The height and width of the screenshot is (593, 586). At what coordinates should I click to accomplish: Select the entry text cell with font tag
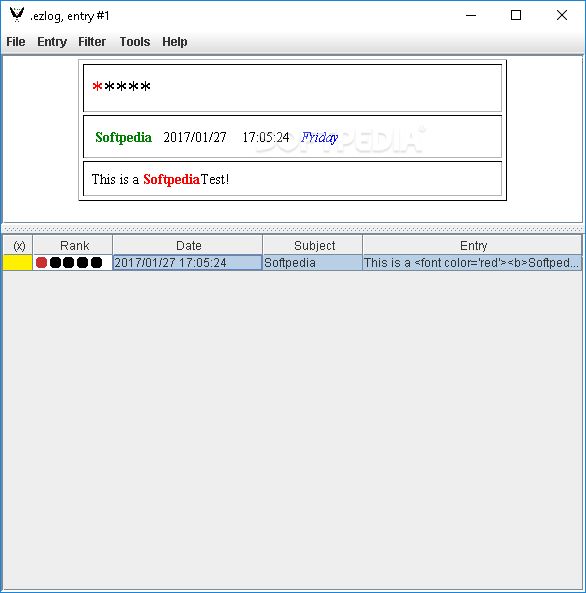coord(472,262)
